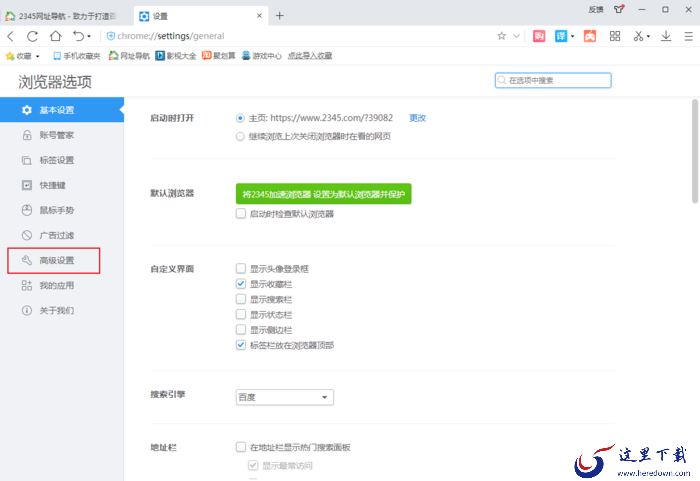Click the block icon for 广告过滤
700x481 pixels.
pos(27,235)
